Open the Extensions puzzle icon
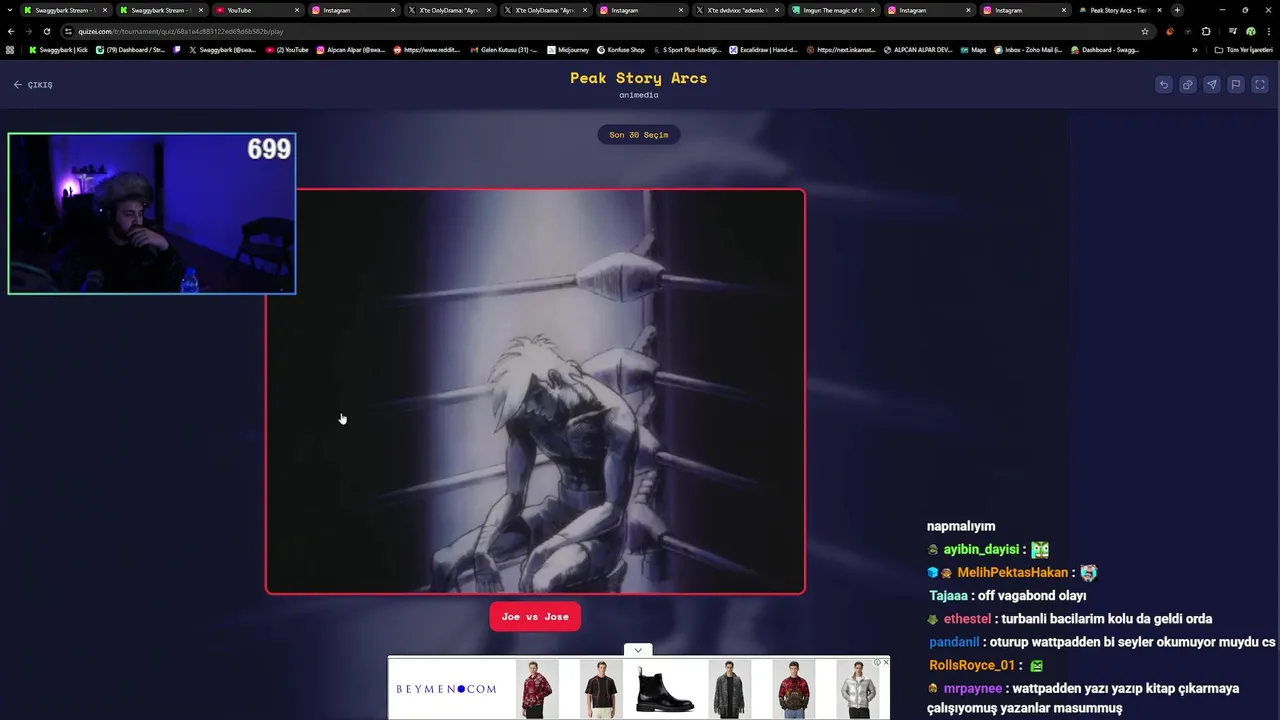This screenshot has width=1280, height=720. [1205, 31]
